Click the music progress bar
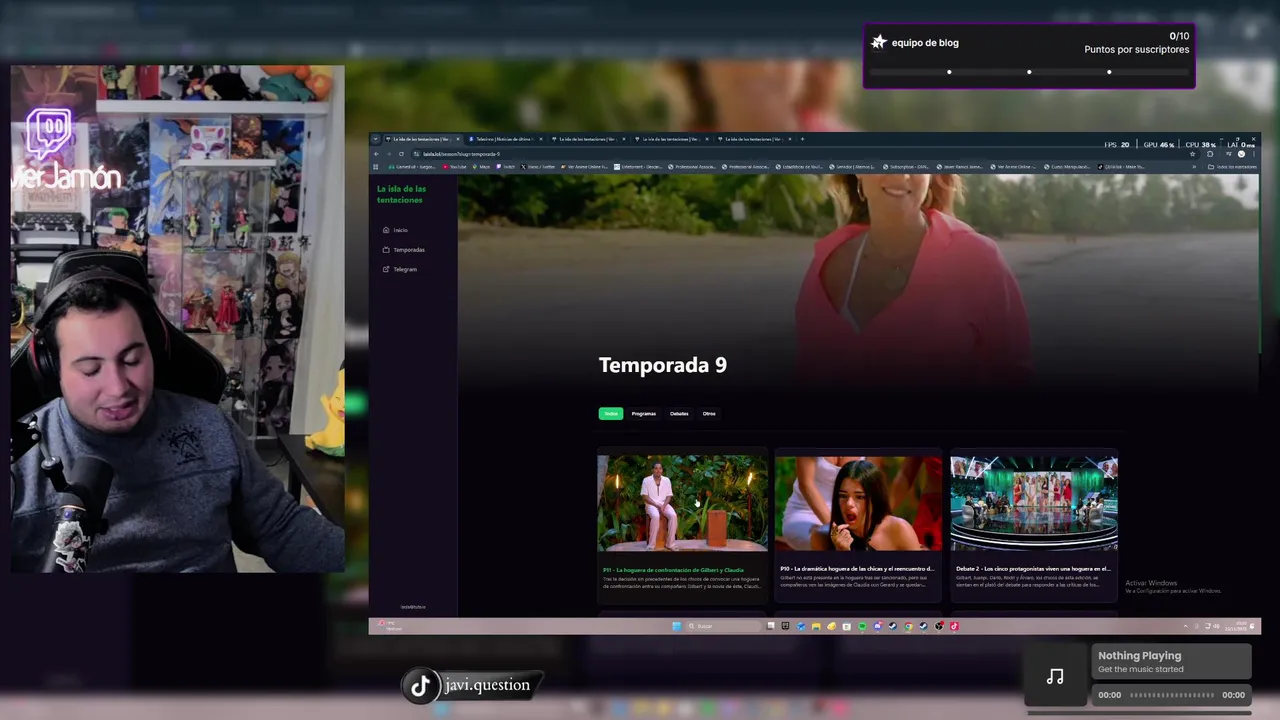1280x720 pixels. click(1171, 695)
